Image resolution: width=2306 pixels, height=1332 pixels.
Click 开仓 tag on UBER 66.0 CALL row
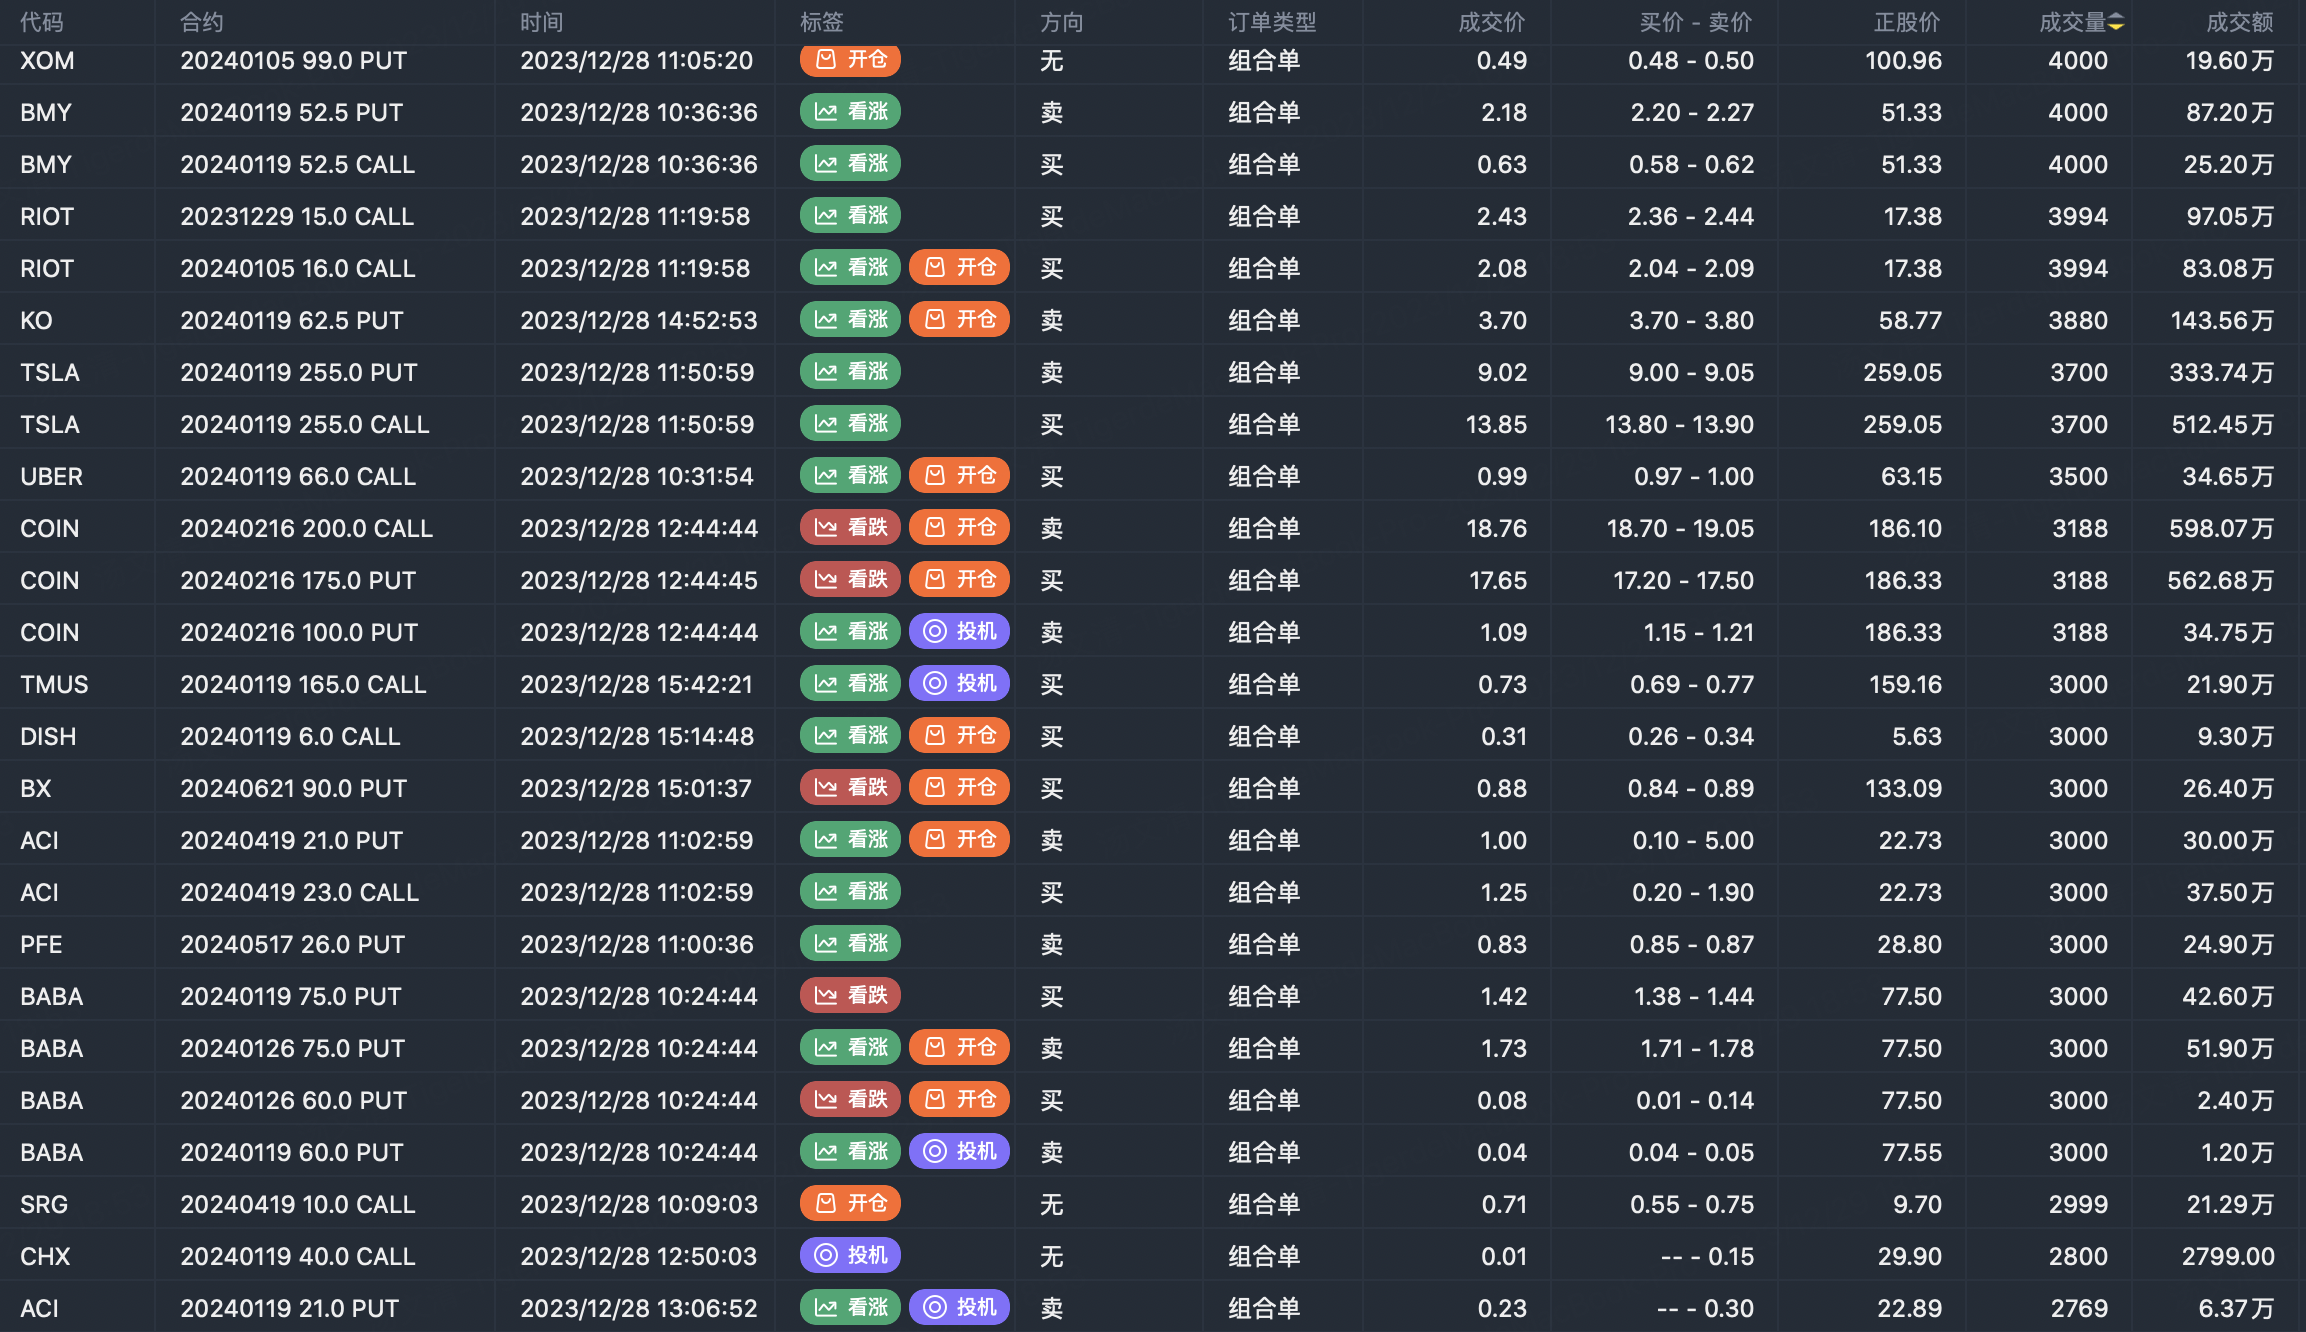point(959,475)
